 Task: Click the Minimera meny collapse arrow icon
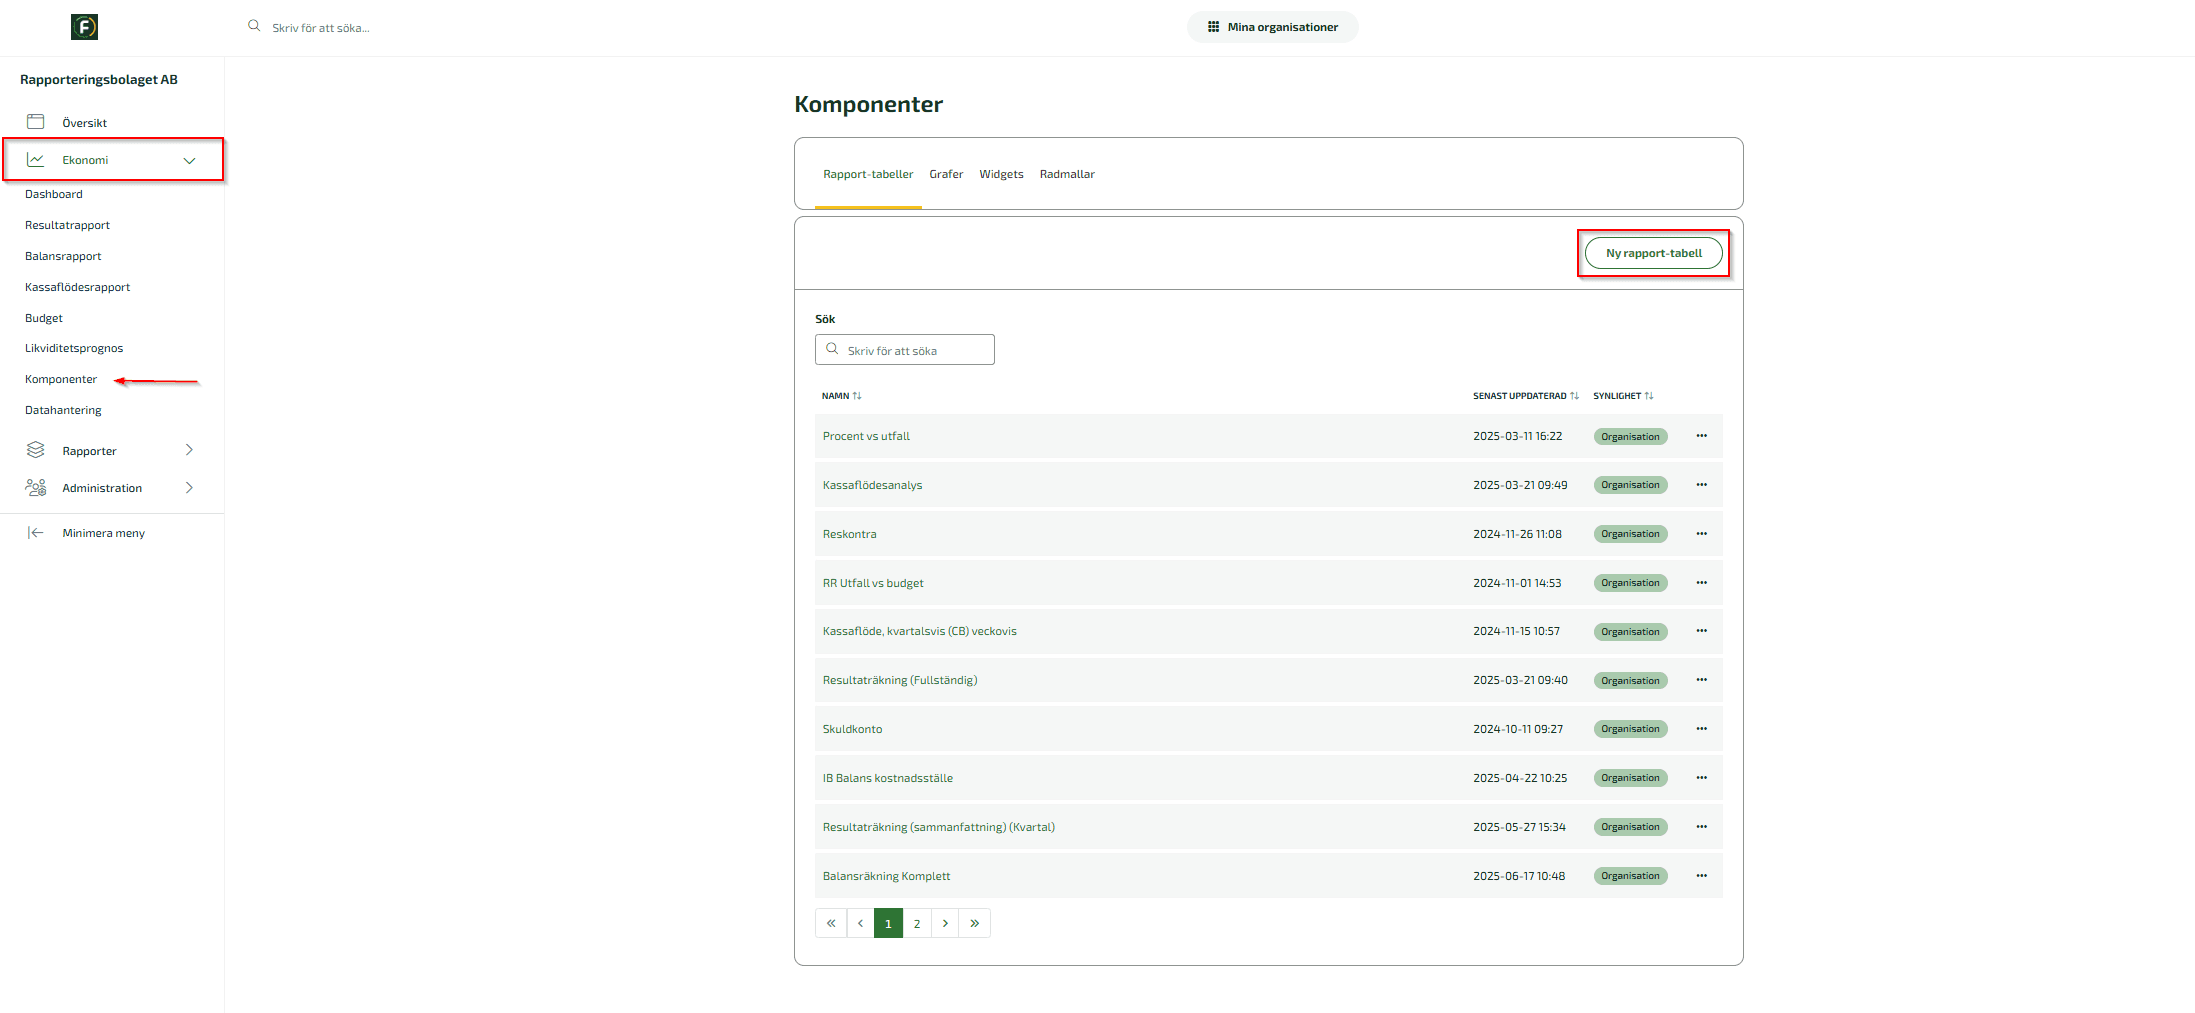pos(36,533)
